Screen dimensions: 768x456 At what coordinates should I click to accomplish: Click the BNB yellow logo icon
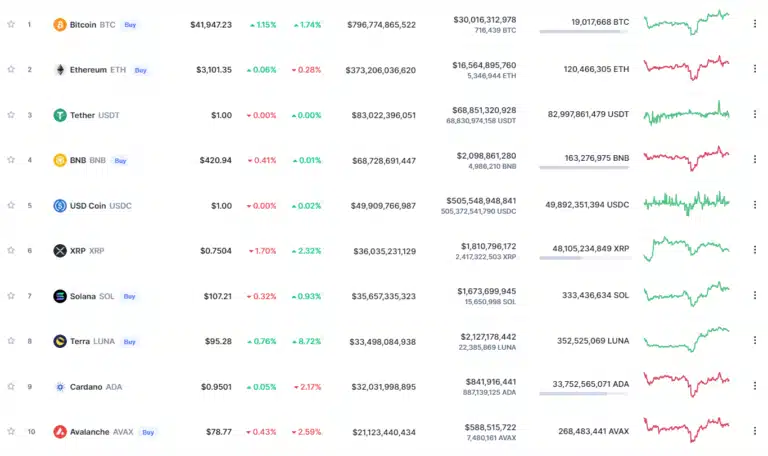click(60, 160)
